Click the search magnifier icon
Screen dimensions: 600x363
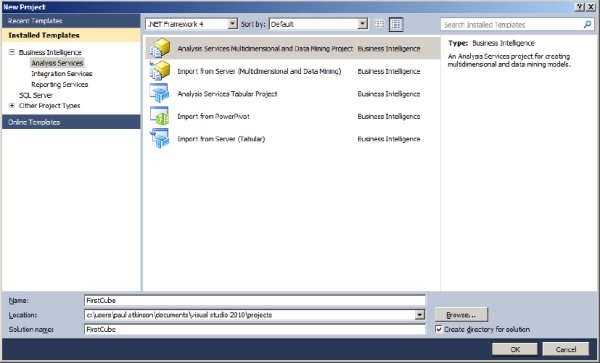[587, 24]
